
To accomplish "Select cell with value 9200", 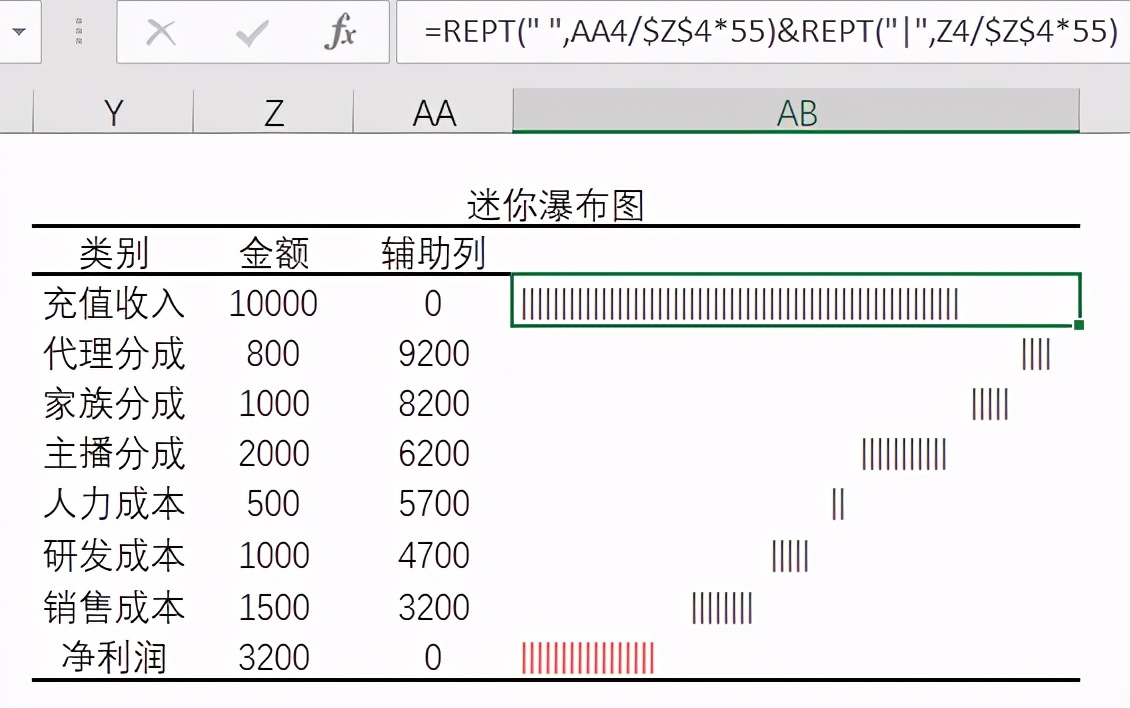I will point(434,353).
